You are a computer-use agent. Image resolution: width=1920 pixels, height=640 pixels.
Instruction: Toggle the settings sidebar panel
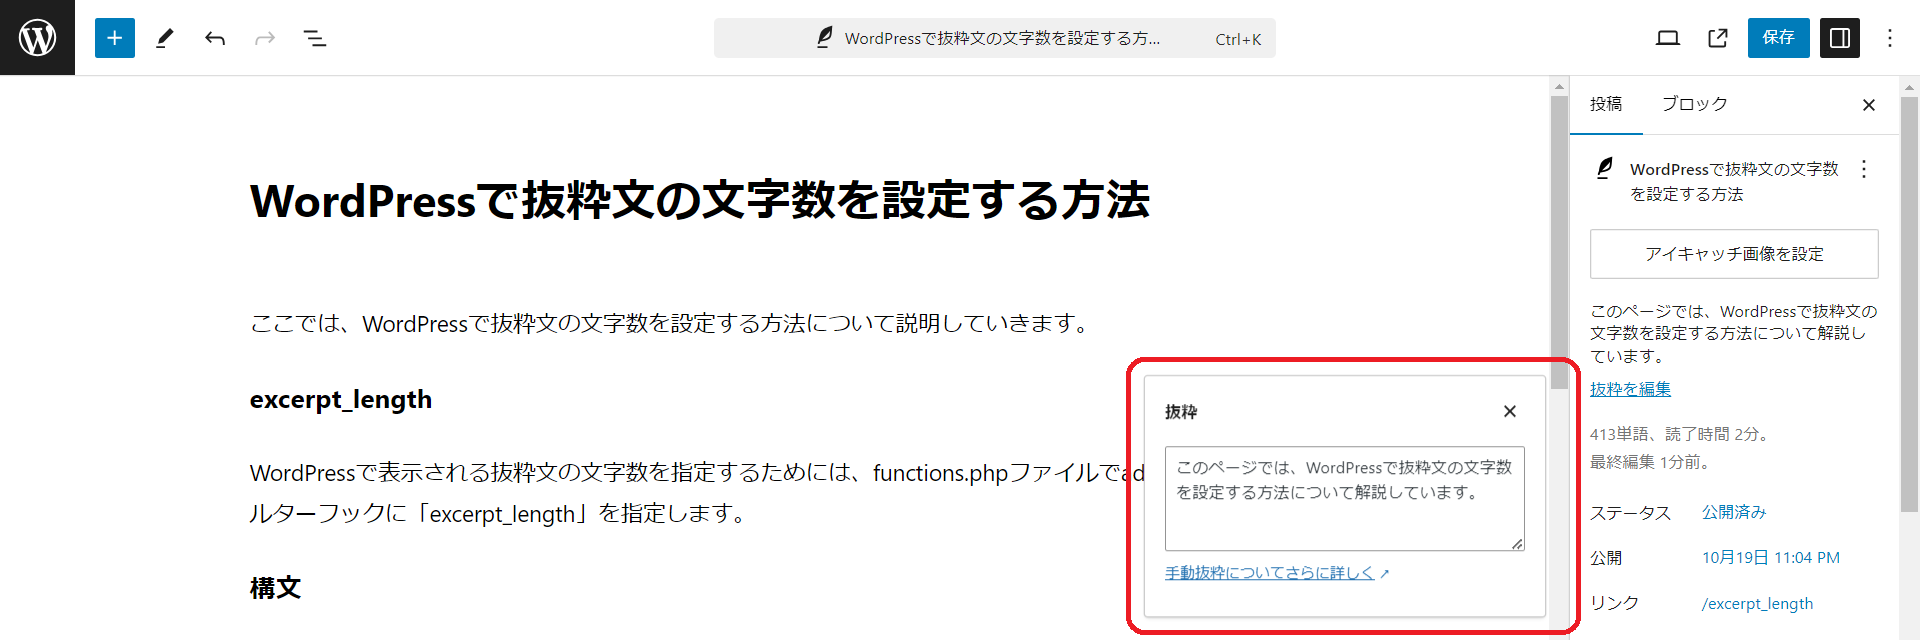1839,38
